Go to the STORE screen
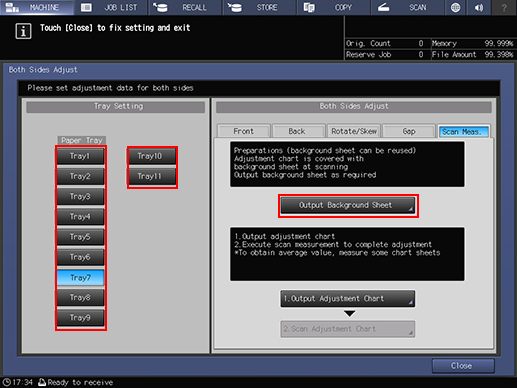The image size is (517, 388). [260, 7]
